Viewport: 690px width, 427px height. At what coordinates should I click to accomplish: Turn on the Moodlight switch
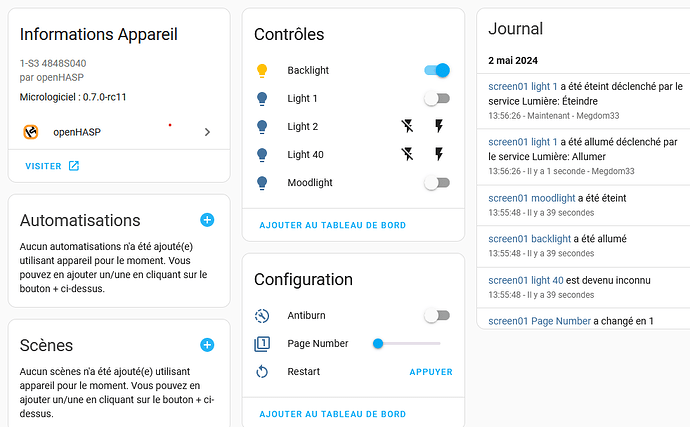click(x=437, y=183)
